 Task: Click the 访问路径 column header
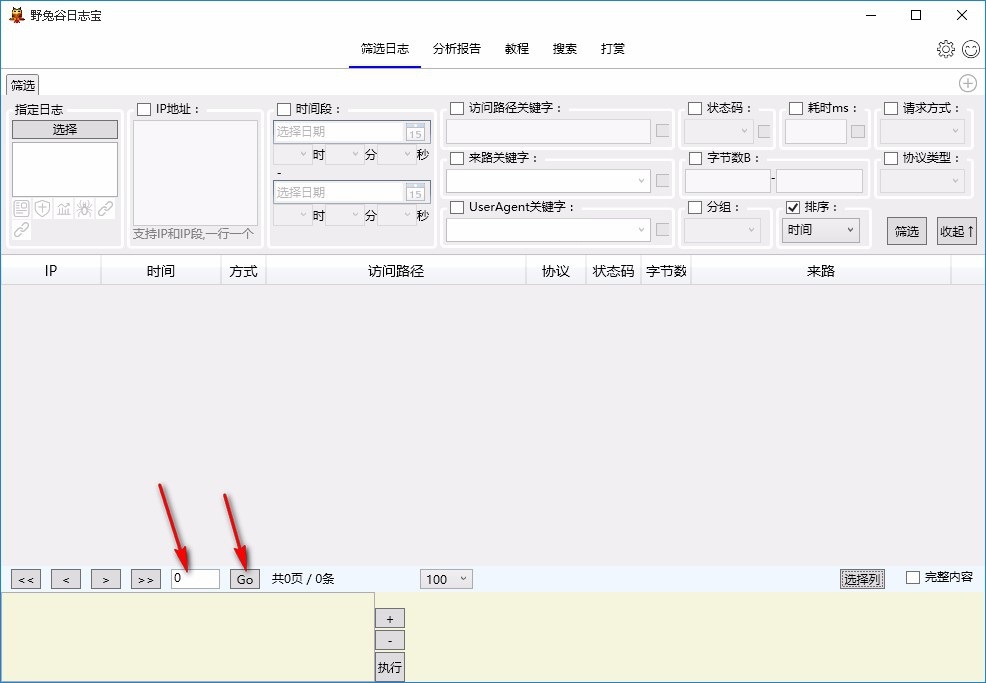(396, 271)
